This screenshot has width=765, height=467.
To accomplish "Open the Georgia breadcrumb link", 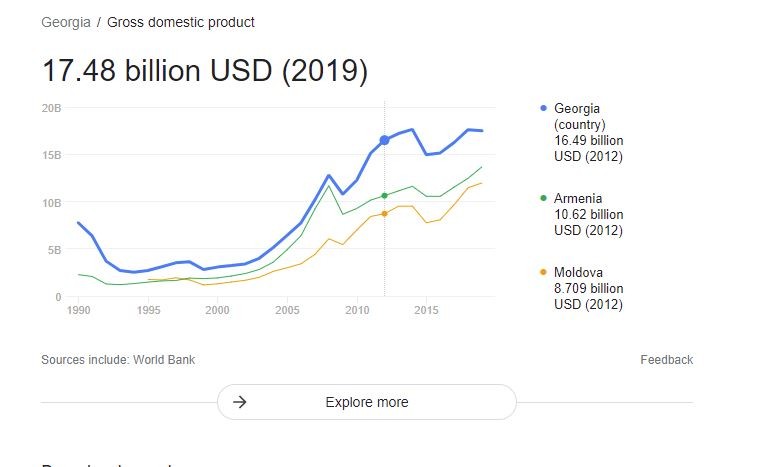I will [66, 22].
